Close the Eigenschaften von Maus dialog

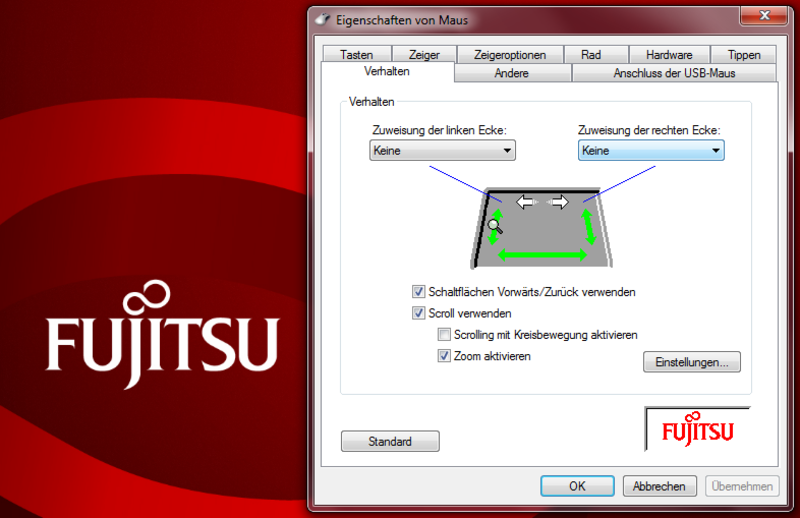pos(764,15)
